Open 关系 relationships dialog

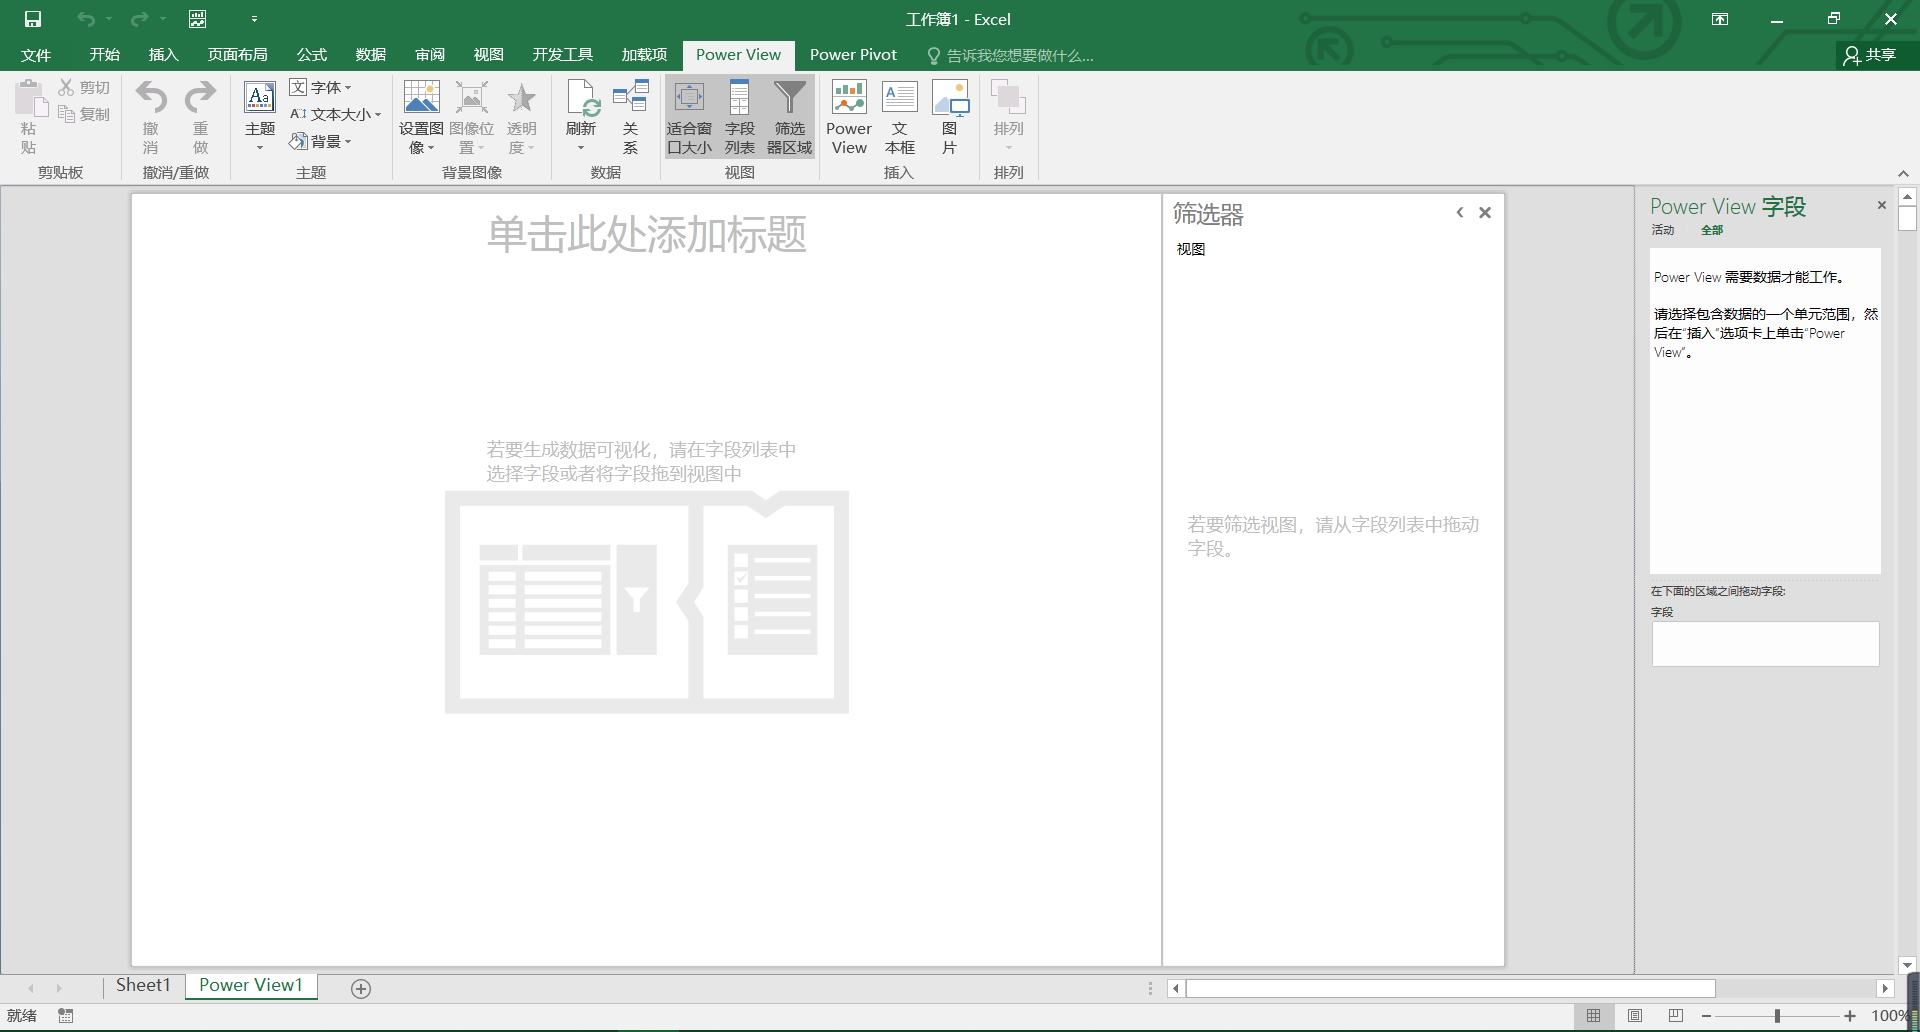coord(631,118)
